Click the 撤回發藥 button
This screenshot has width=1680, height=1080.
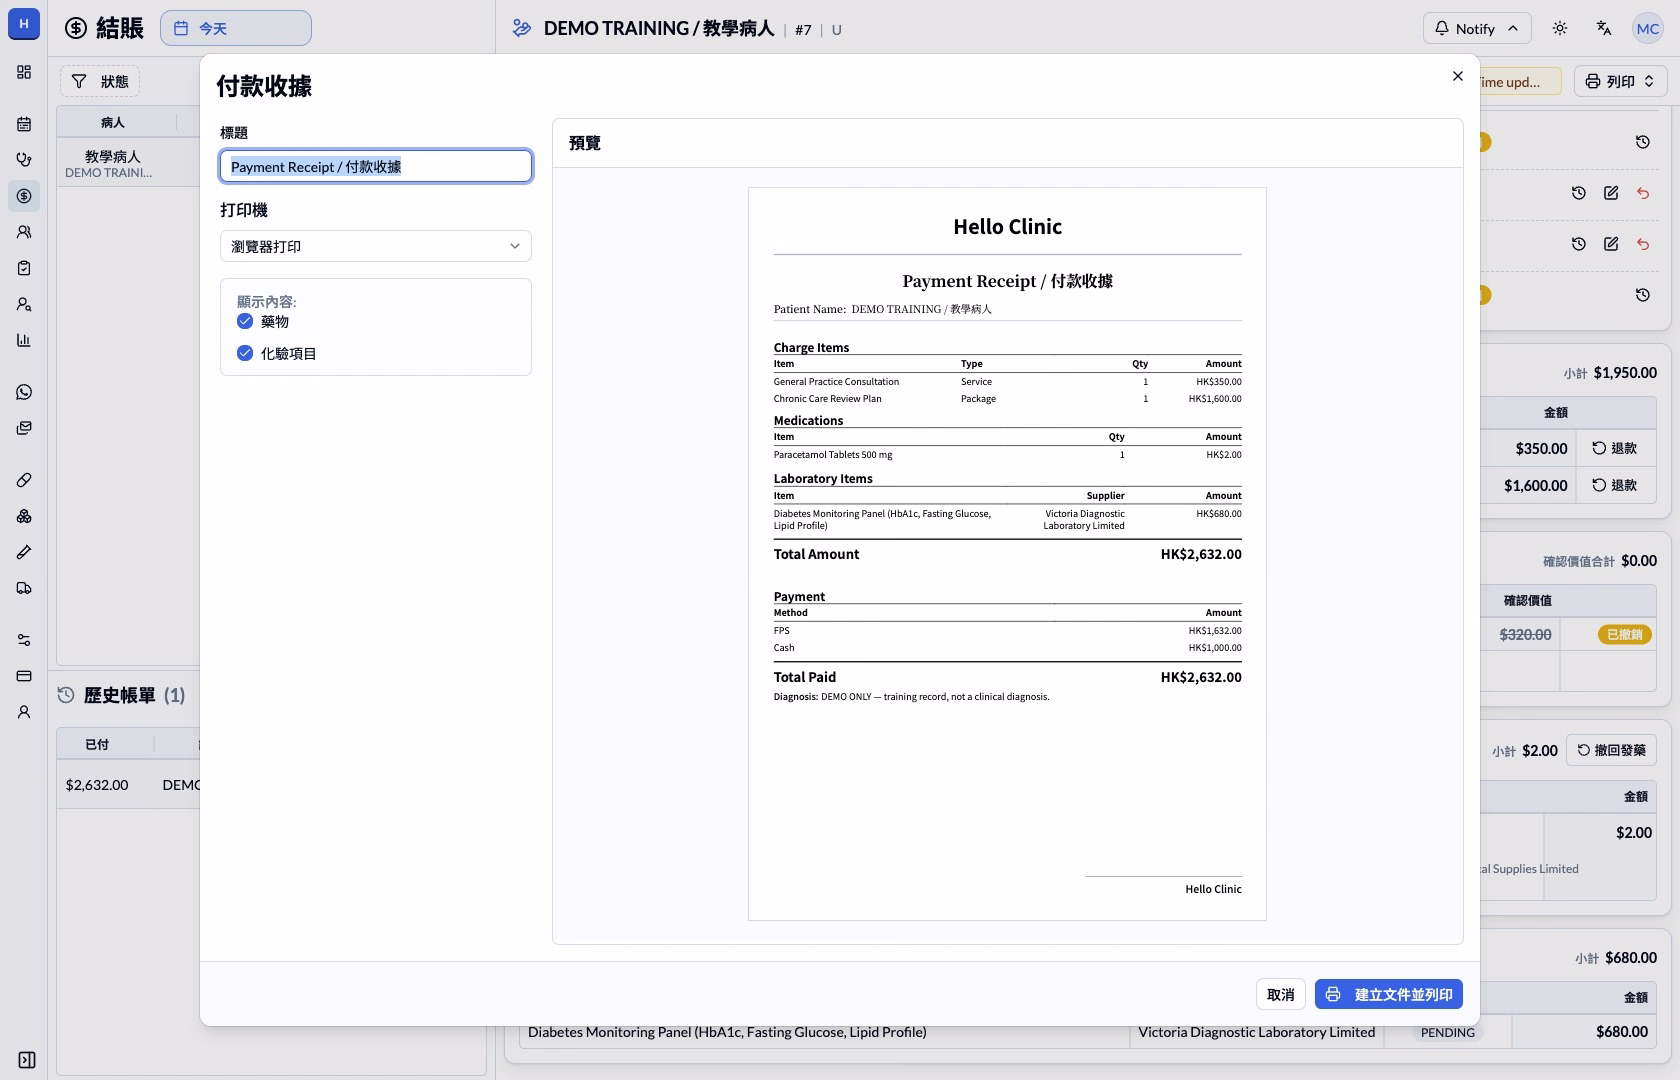click(x=1611, y=750)
